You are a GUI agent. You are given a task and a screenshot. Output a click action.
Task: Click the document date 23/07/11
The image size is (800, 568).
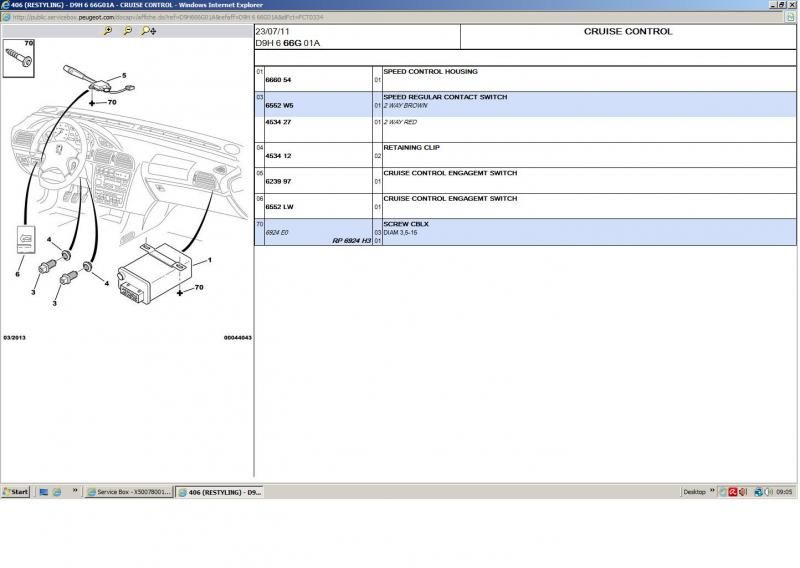pos(272,32)
